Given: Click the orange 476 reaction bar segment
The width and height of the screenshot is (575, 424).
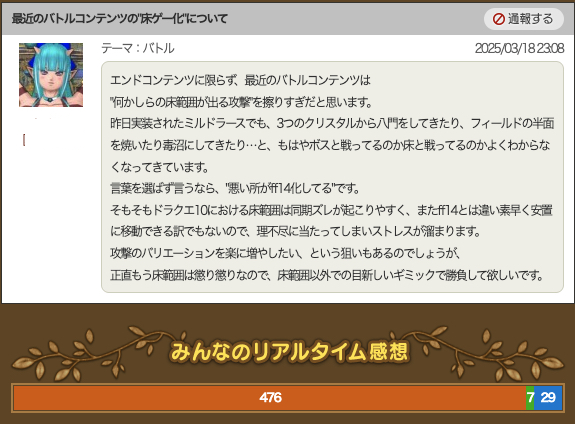Looking at the screenshot, I should pyautogui.click(x=270, y=398).
